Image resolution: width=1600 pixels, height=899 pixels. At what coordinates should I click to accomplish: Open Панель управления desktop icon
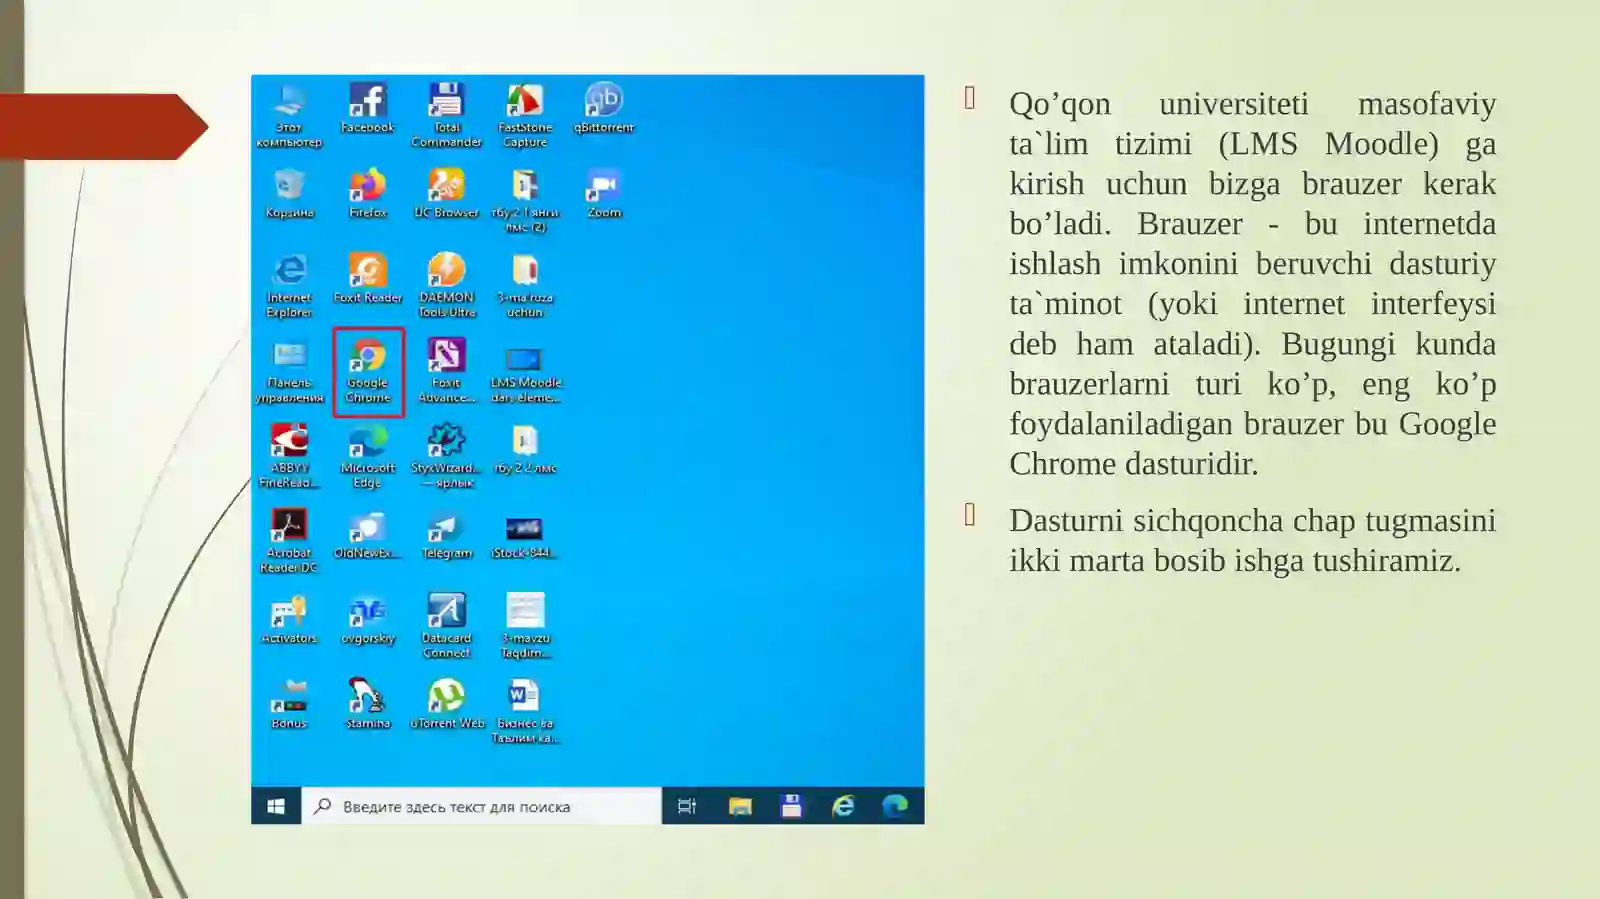pos(289,370)
